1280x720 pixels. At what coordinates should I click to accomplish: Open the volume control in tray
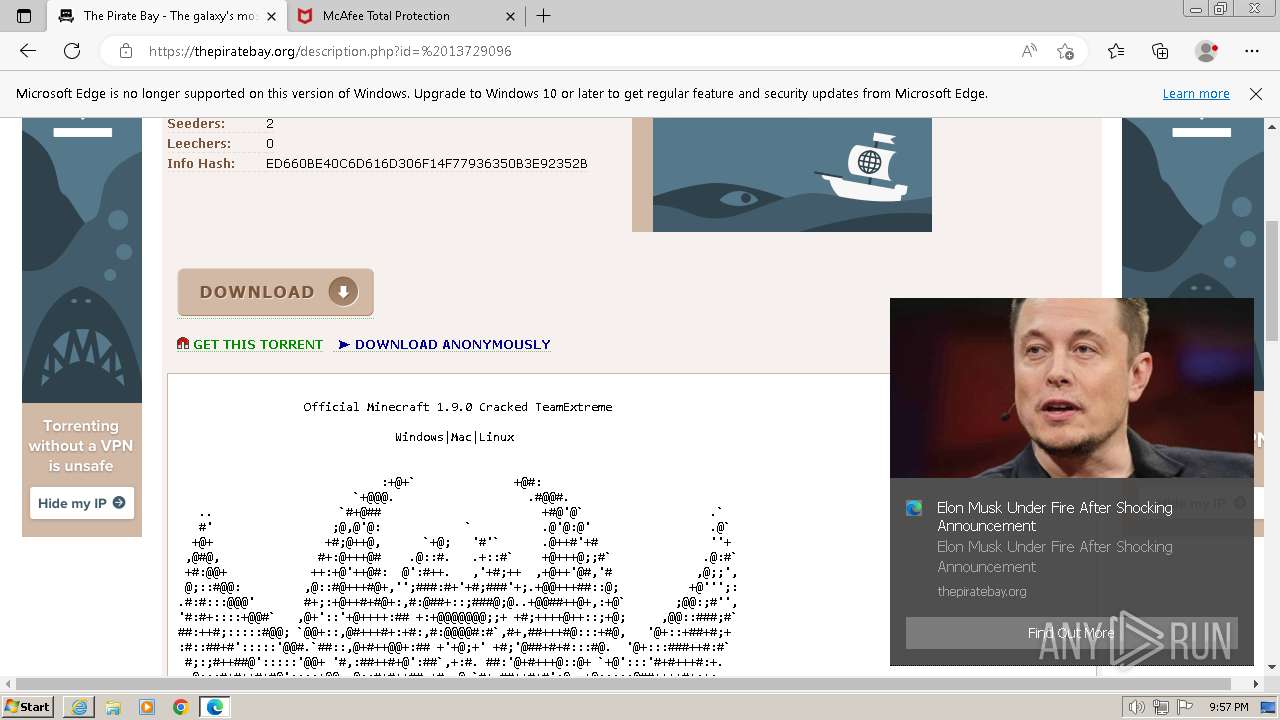coord(1137,707)
